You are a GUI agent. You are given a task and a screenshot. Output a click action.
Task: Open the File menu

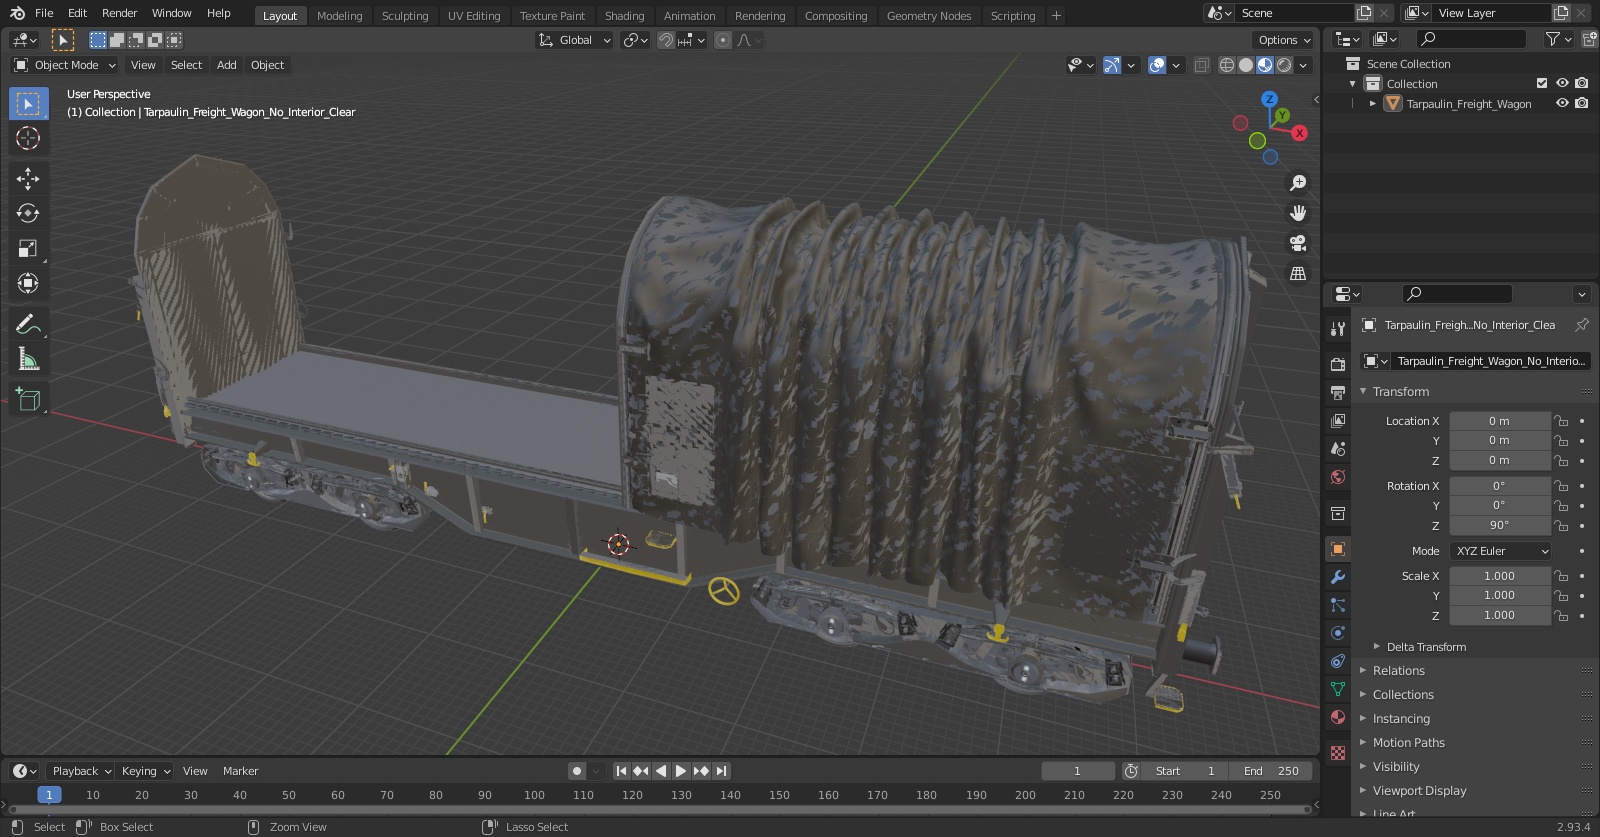44,13
